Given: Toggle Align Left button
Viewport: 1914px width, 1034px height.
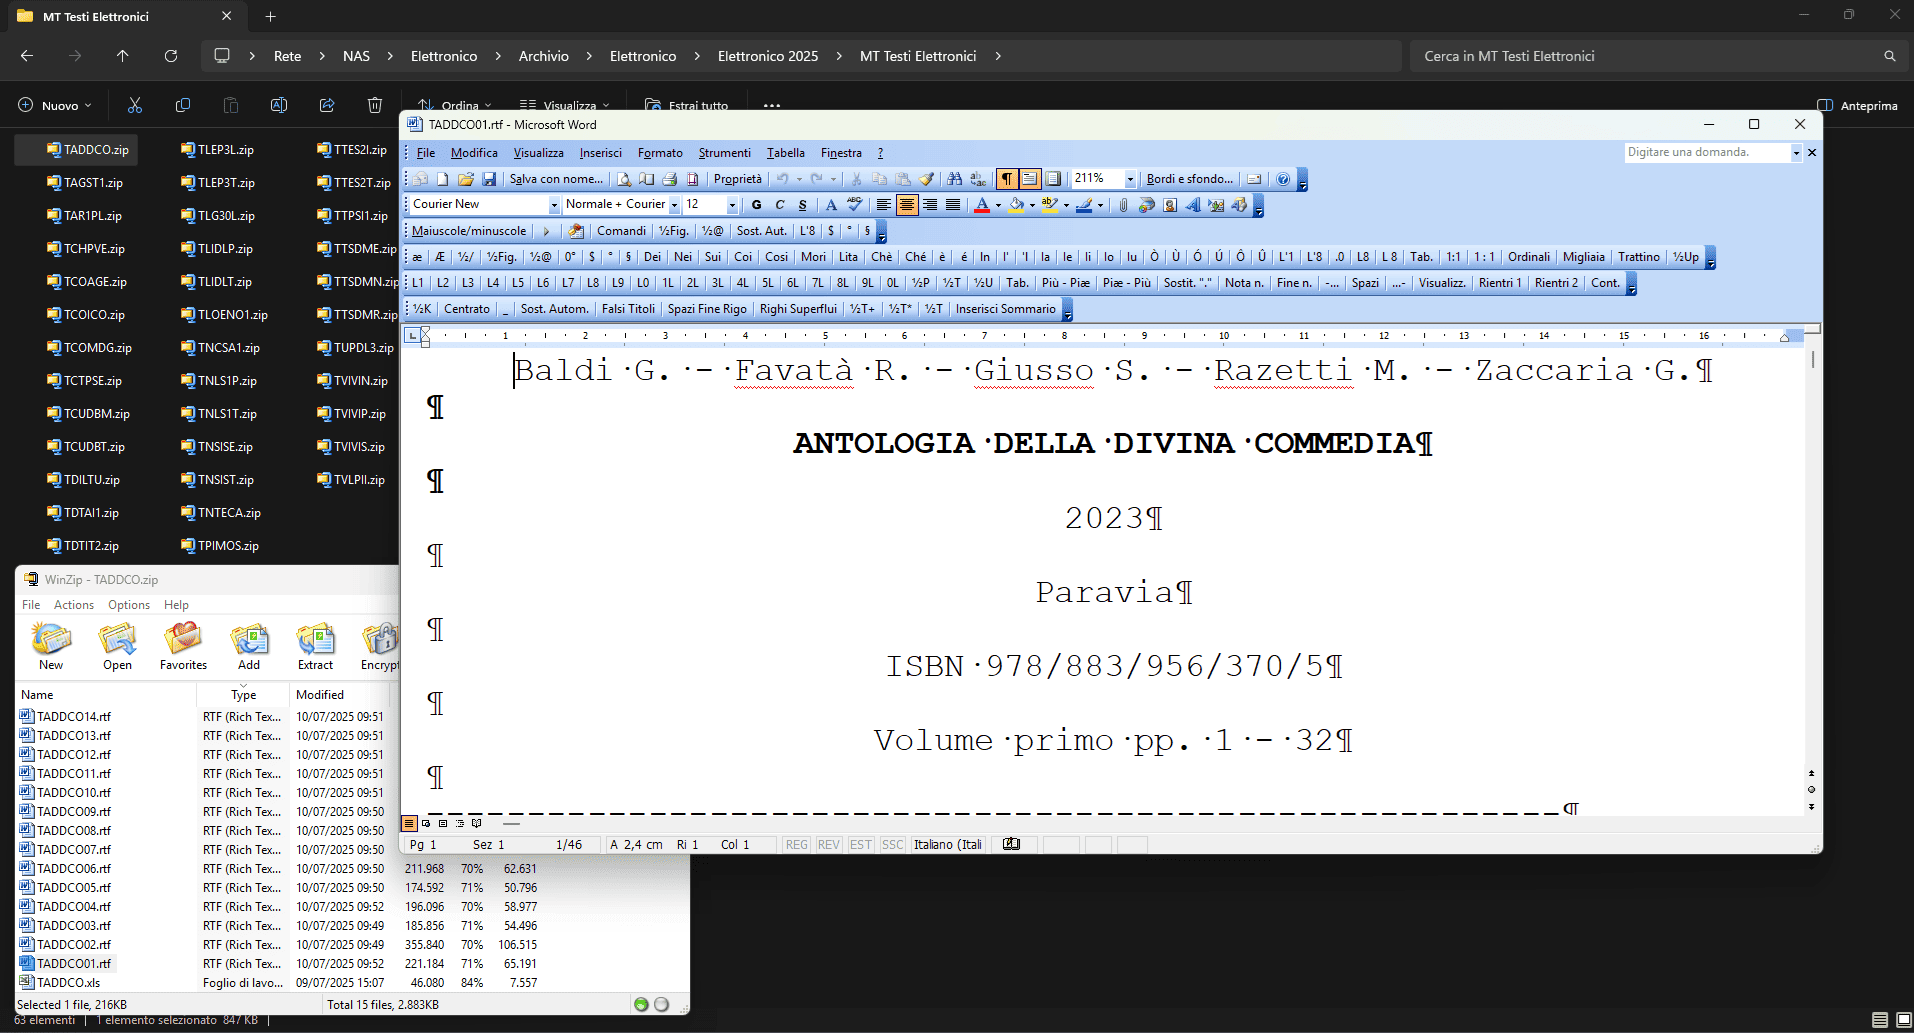Looking at the screenshot, I should pyautogui.click(x=884, y=205).
